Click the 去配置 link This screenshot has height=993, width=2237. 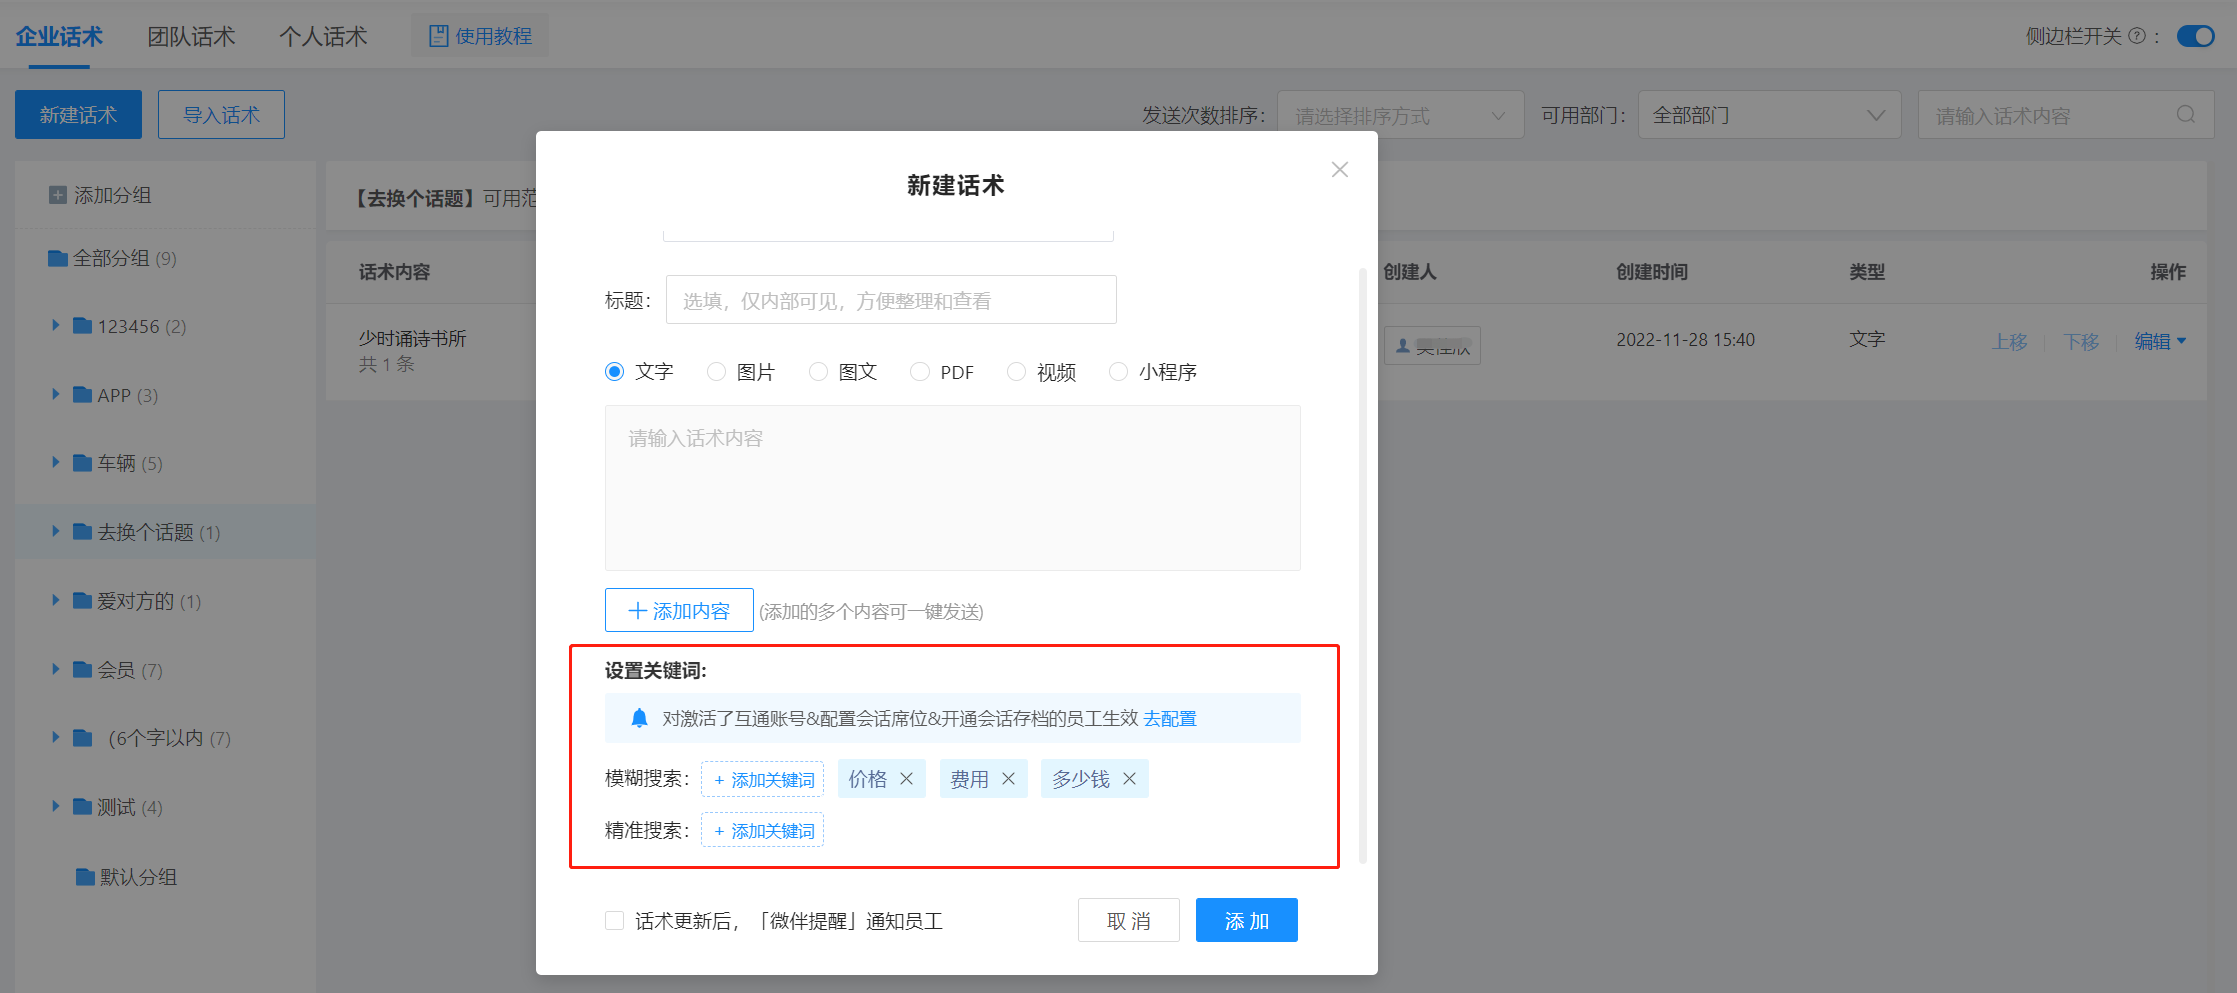click(1170, 719)
